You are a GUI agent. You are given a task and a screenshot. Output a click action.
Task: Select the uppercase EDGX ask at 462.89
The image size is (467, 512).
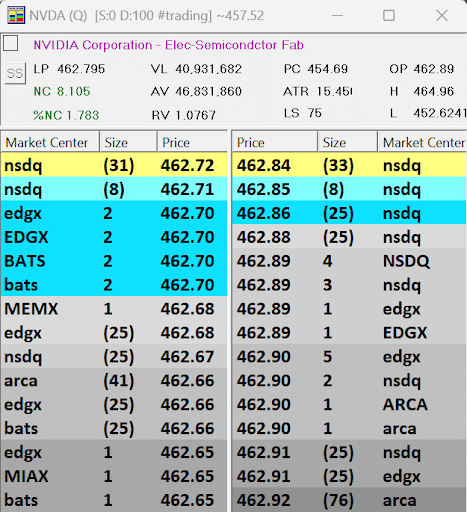coord(349,333)
